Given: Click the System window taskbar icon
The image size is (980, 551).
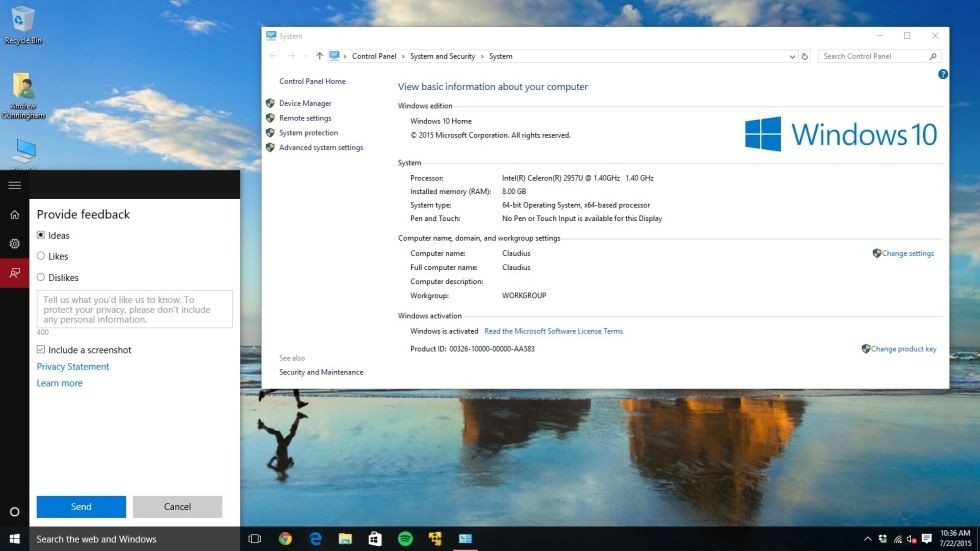Looking at the screenshot, I should (465, 539).
